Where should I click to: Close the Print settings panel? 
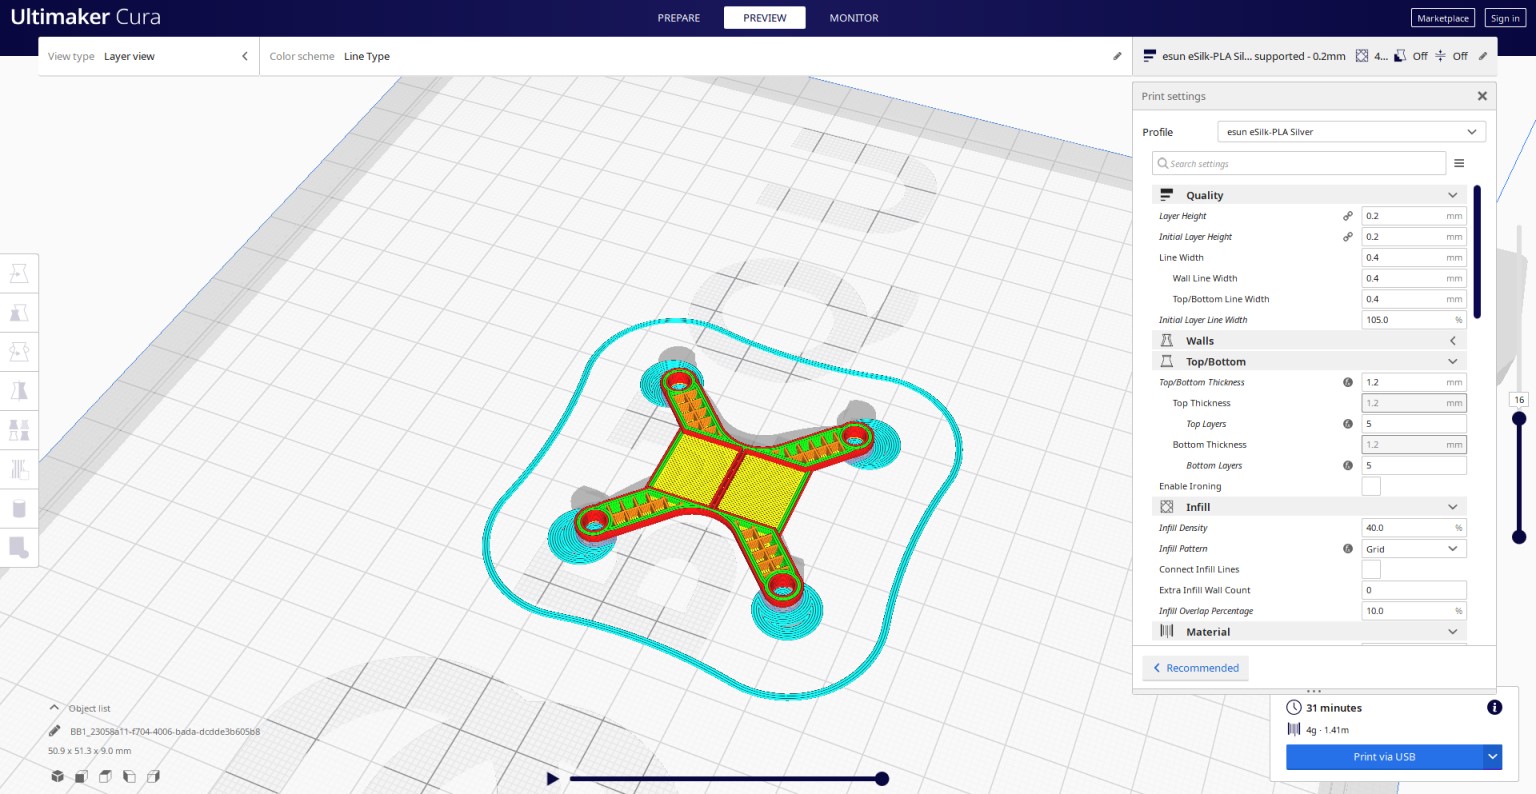click(x=1482, y=96)
